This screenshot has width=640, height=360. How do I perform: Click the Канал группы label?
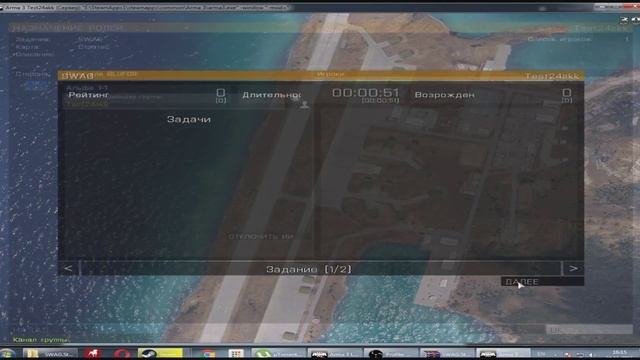point(41,340)
